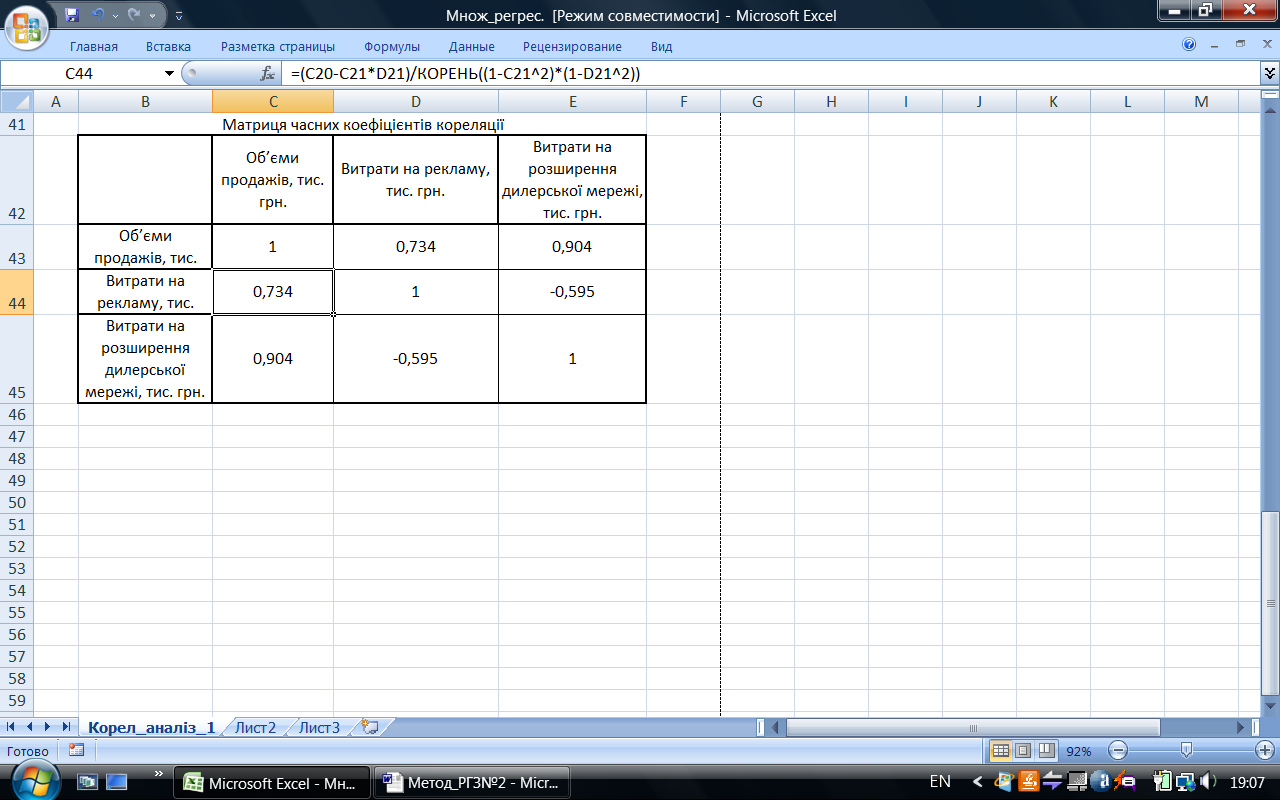This screenshot has width=1280, height=800.
Task: Click the network tray icon
Action: click(x=1184, y=781)
